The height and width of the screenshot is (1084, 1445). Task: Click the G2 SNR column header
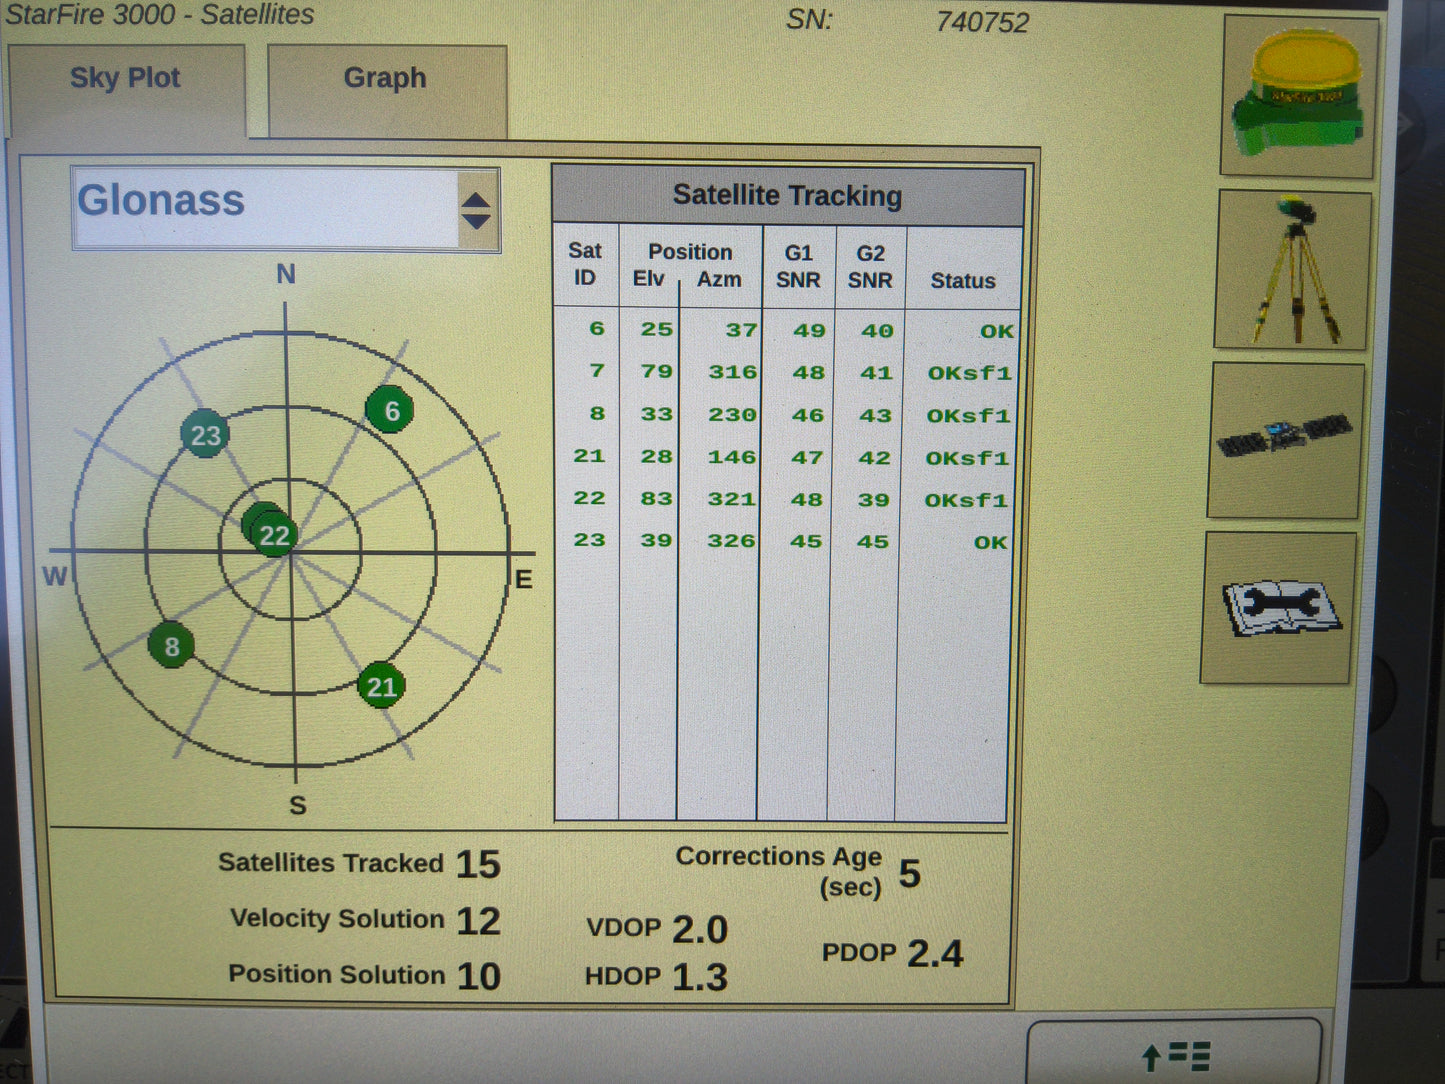click(870, 267)
